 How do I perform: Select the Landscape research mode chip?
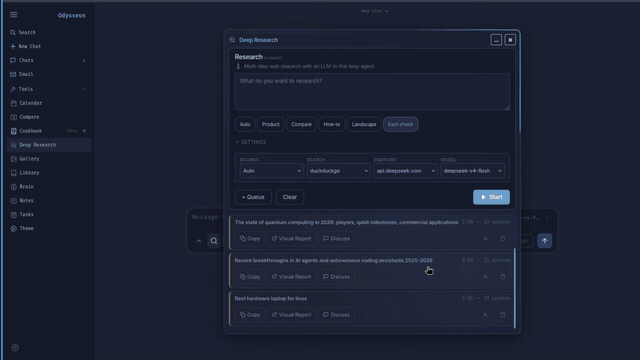pos(364,124)
